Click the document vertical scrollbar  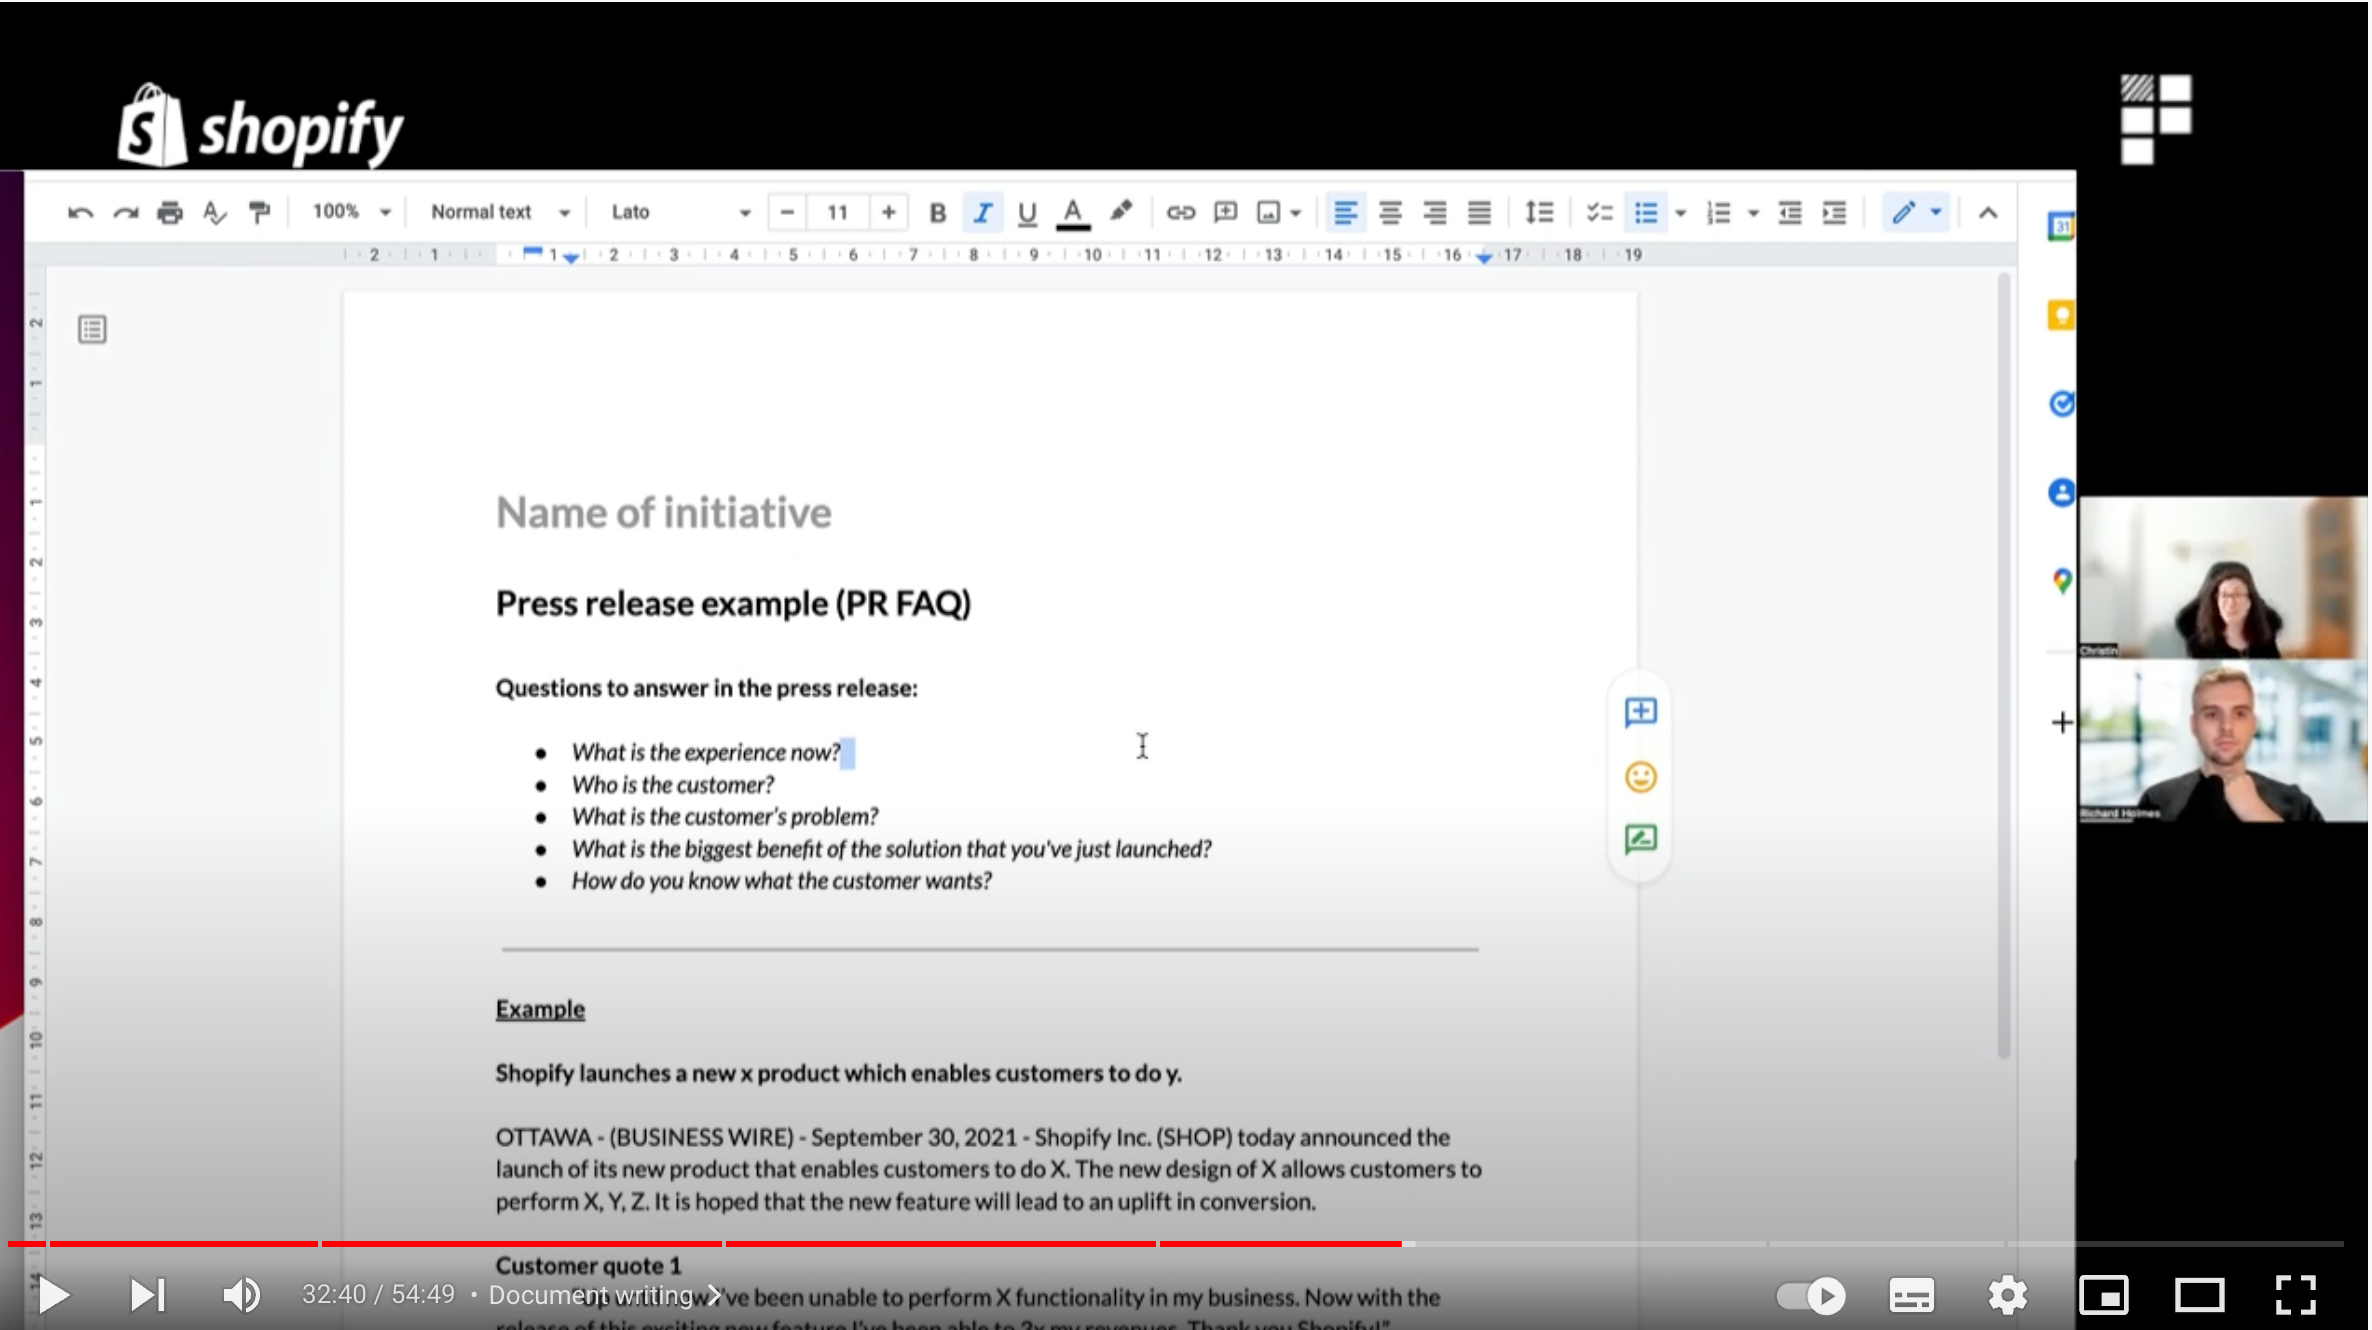pos(2003,665)
